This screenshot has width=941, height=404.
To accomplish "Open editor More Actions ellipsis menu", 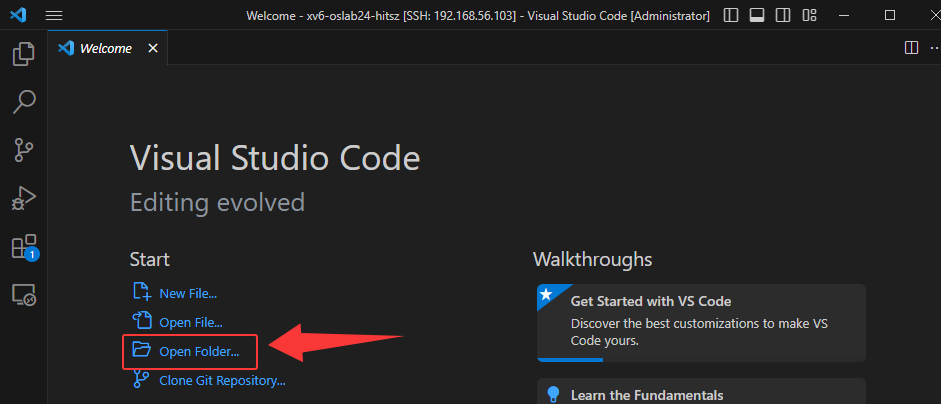I will (x=933, y=48).
